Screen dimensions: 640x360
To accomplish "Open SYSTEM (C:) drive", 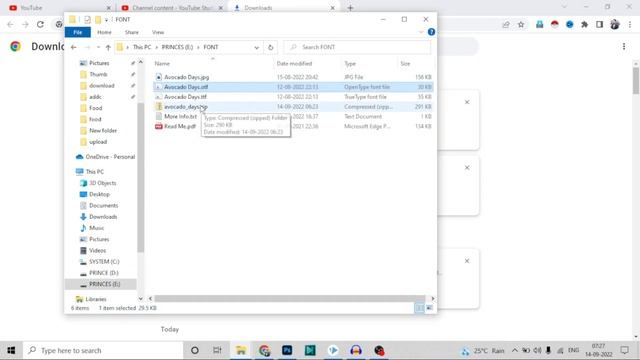I will [104, 262].
